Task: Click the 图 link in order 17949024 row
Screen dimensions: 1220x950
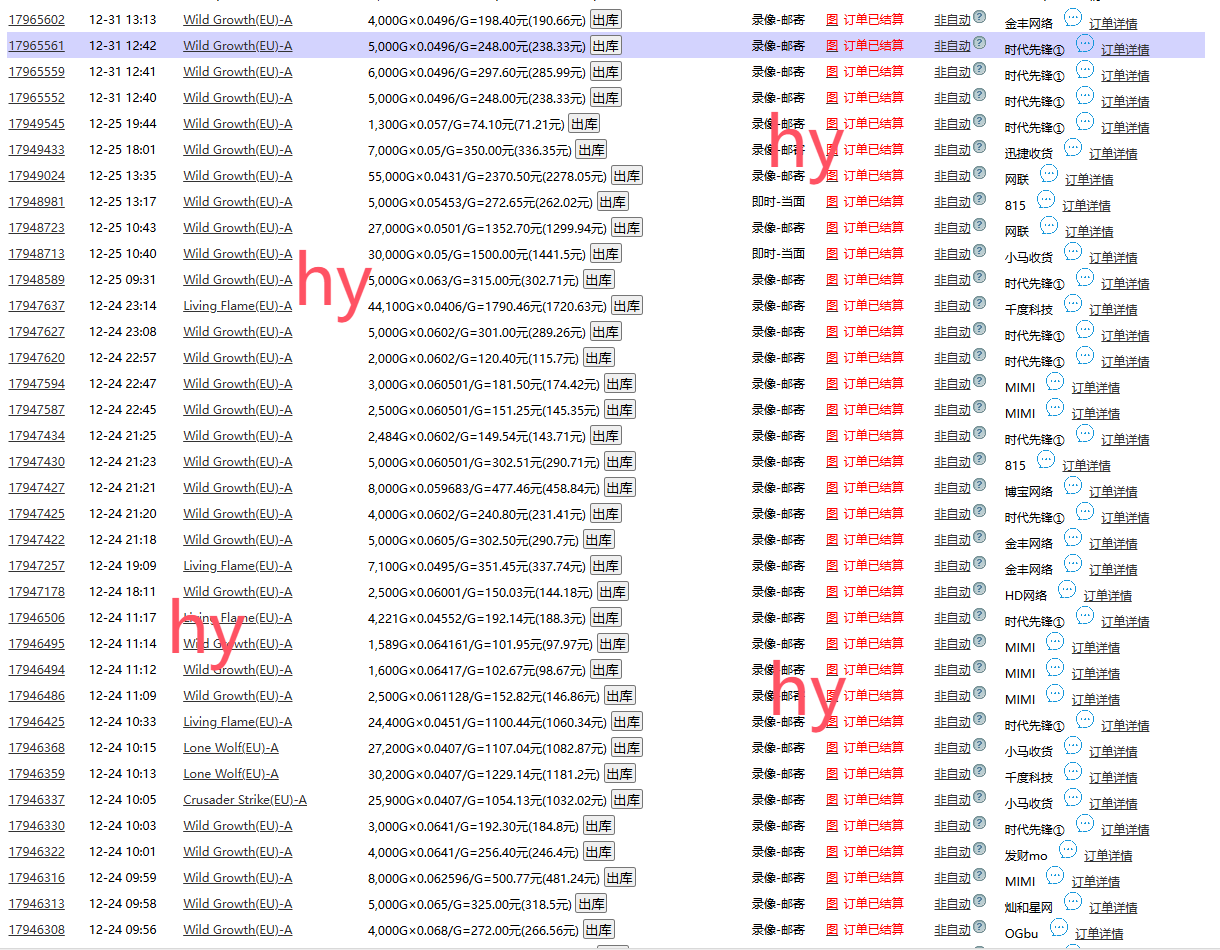Action: (832, 176)
